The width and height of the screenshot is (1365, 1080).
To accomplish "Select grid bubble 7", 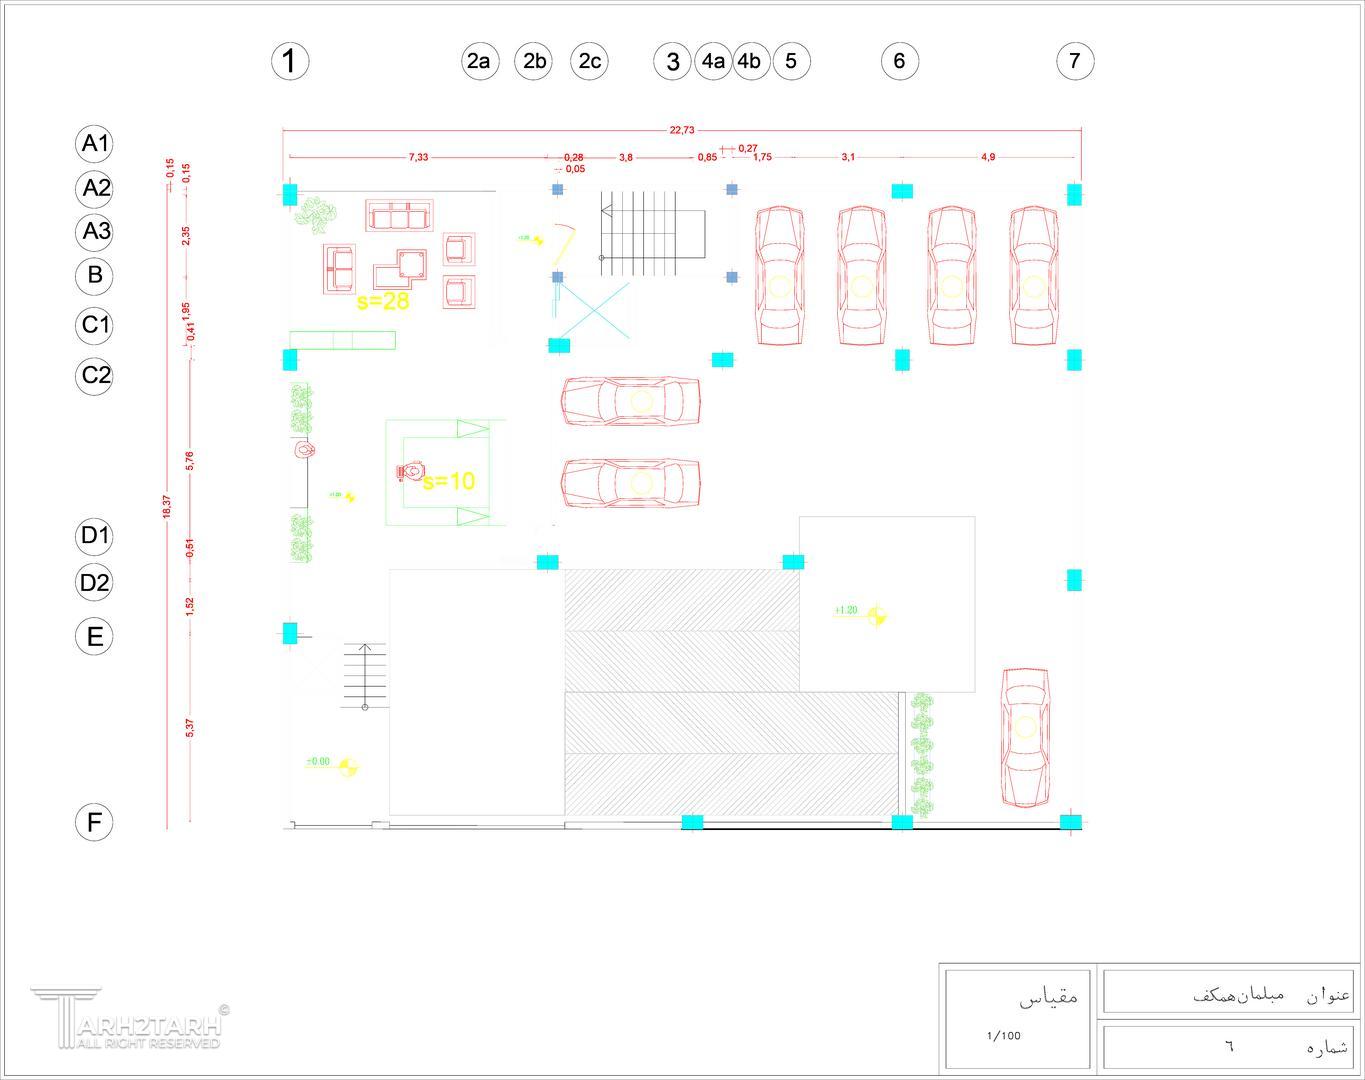I will coord(1075,61).
